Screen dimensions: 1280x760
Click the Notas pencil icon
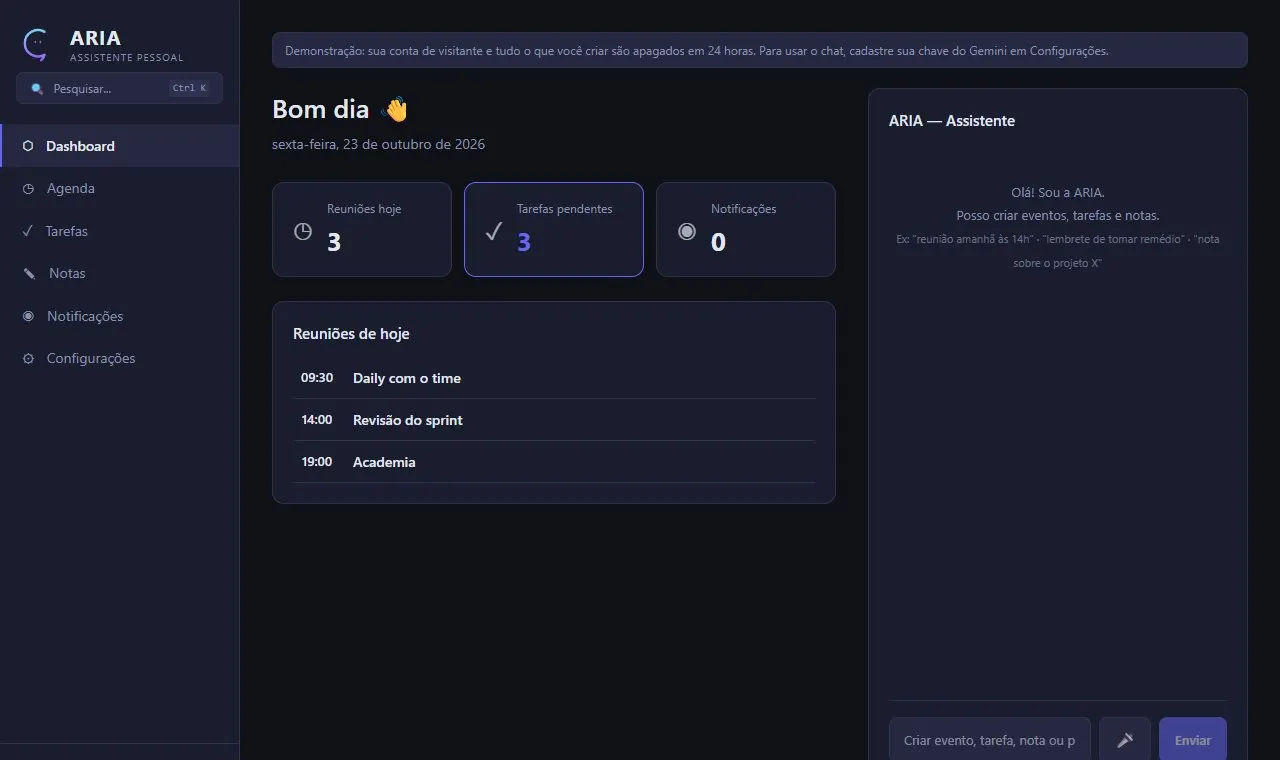[29, 274]
